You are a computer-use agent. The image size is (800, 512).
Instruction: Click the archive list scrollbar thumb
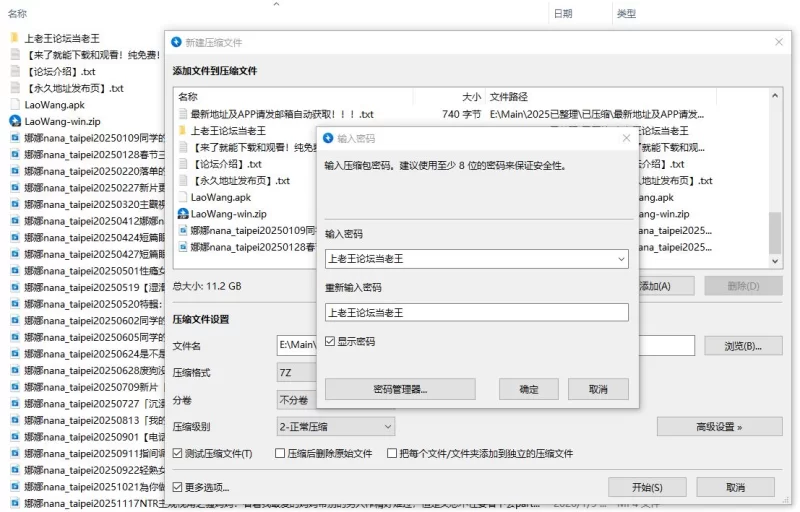(774, 233)
